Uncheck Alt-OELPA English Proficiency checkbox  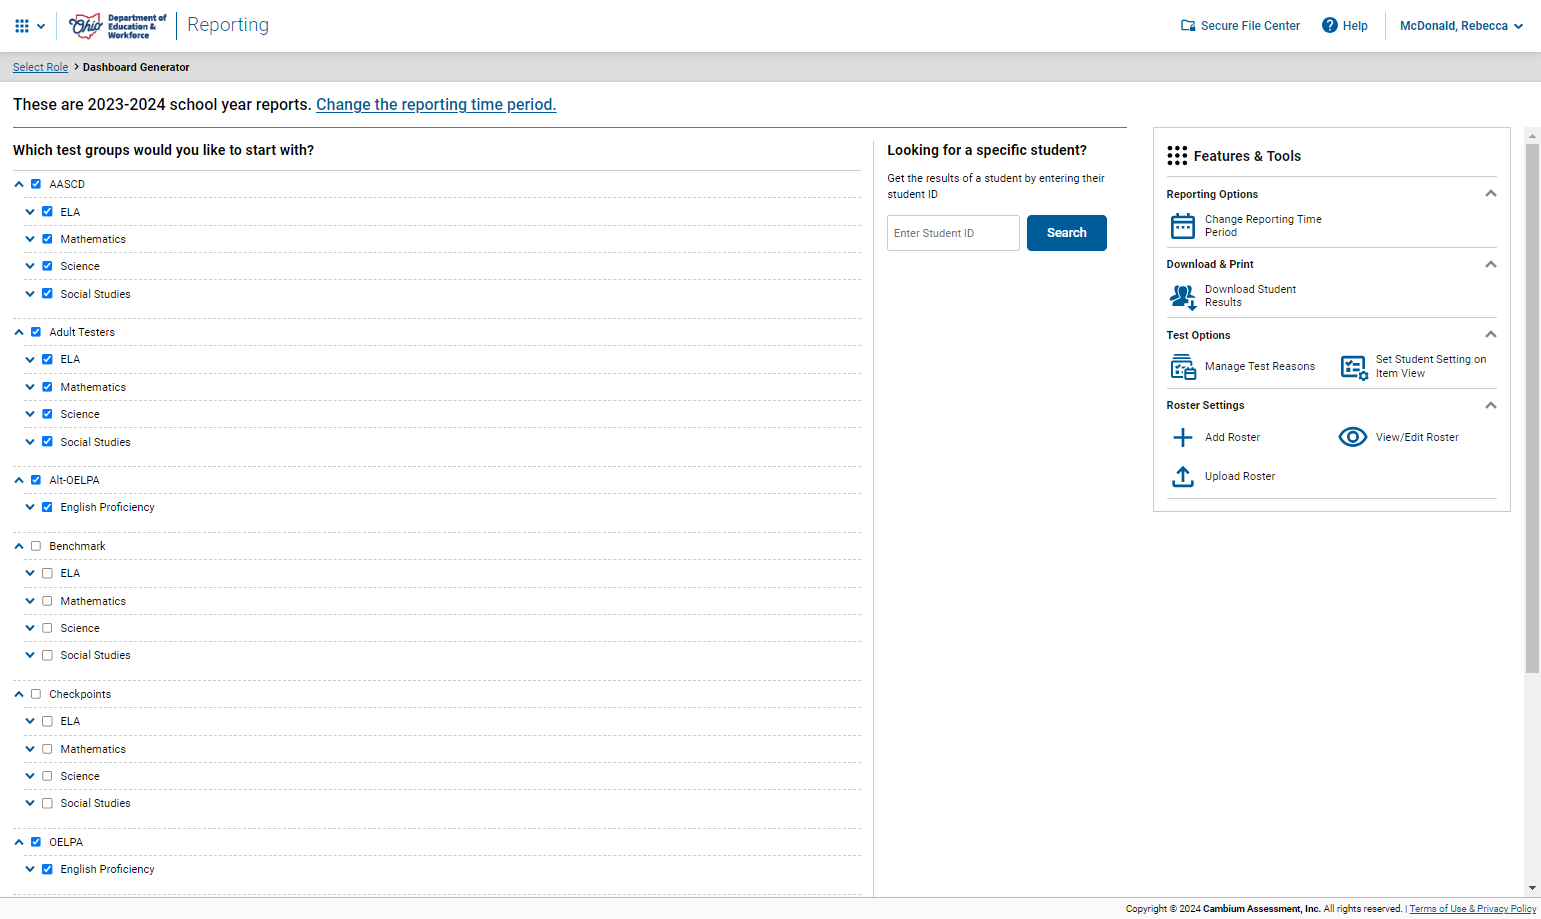(47, 507)
